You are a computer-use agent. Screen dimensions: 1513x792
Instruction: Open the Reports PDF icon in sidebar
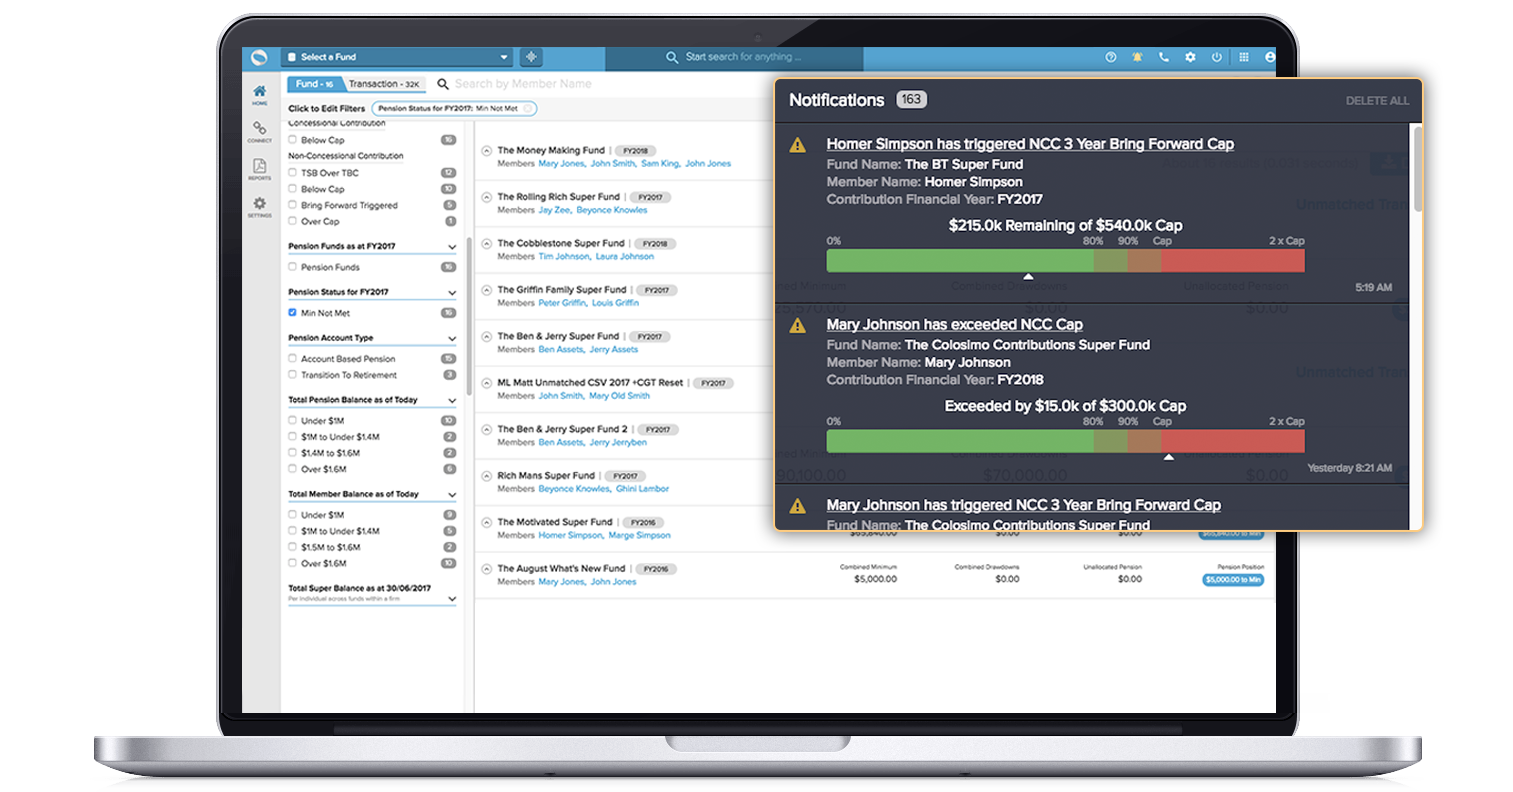click(x=259, y=168)
